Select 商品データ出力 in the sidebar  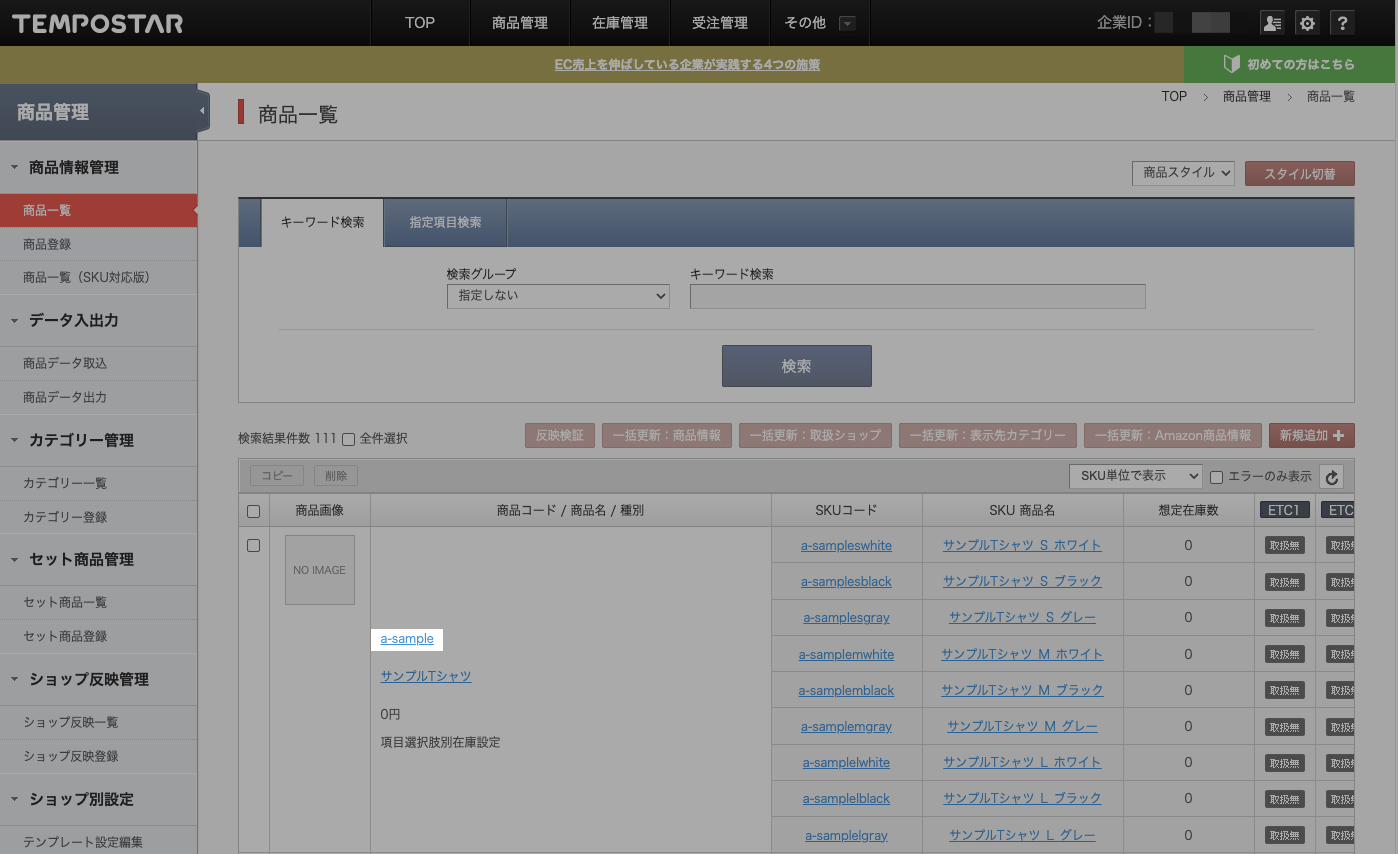(98, 397)
